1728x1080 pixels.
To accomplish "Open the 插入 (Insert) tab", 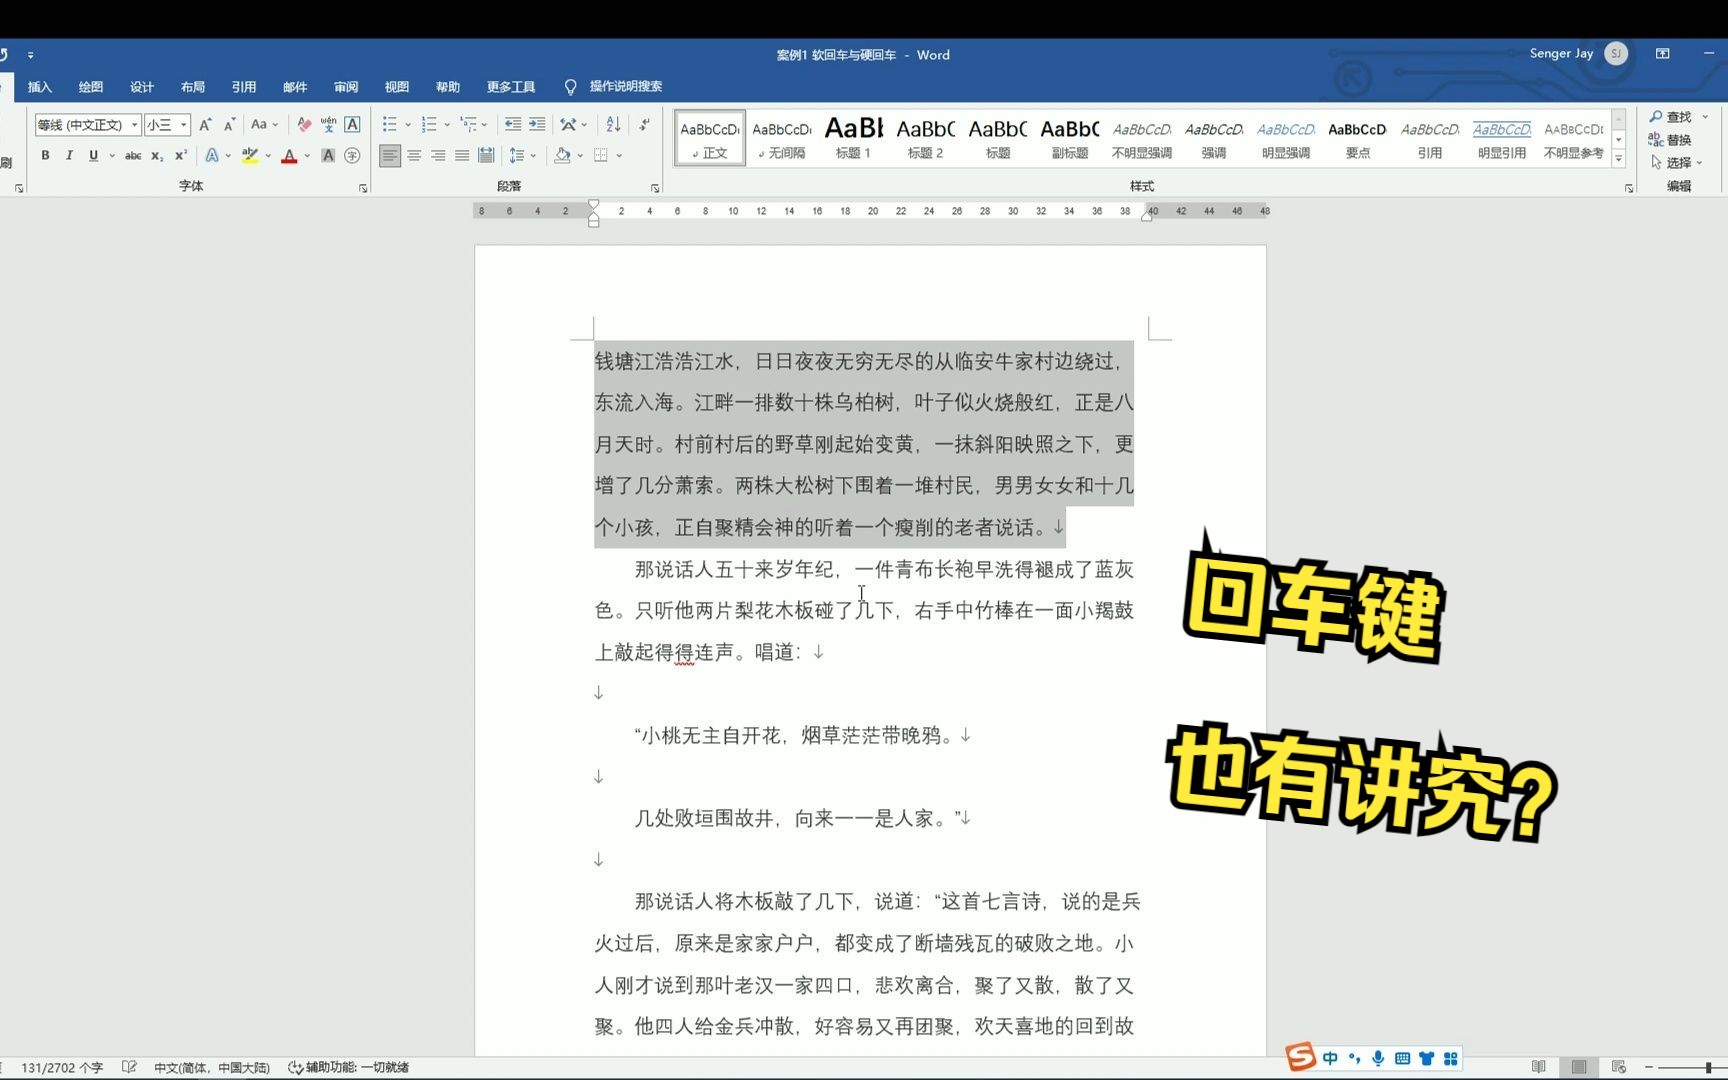I will (39, 87).
